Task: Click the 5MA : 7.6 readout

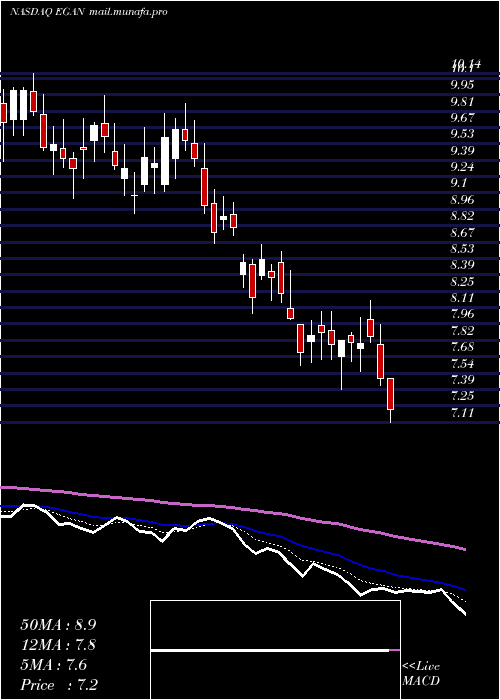Action: coord(54,665)
